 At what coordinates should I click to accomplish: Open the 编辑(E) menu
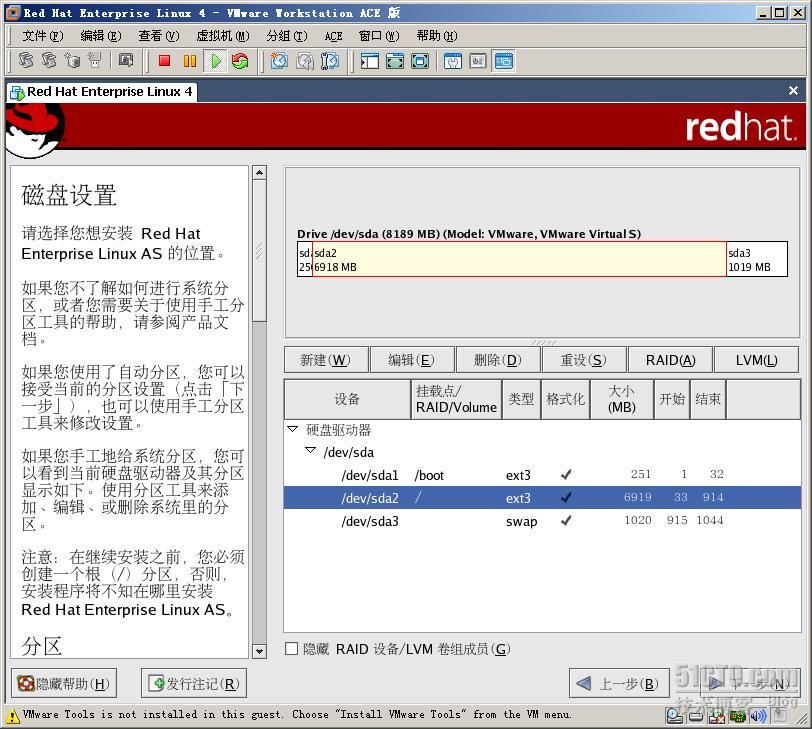100,36
